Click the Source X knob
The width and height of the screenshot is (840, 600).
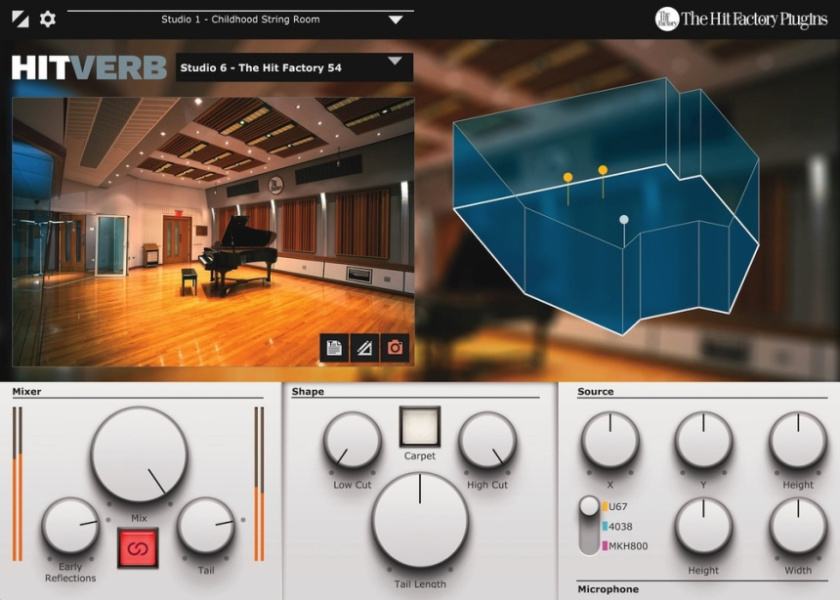pyautogui.click(x=610, y=440)
